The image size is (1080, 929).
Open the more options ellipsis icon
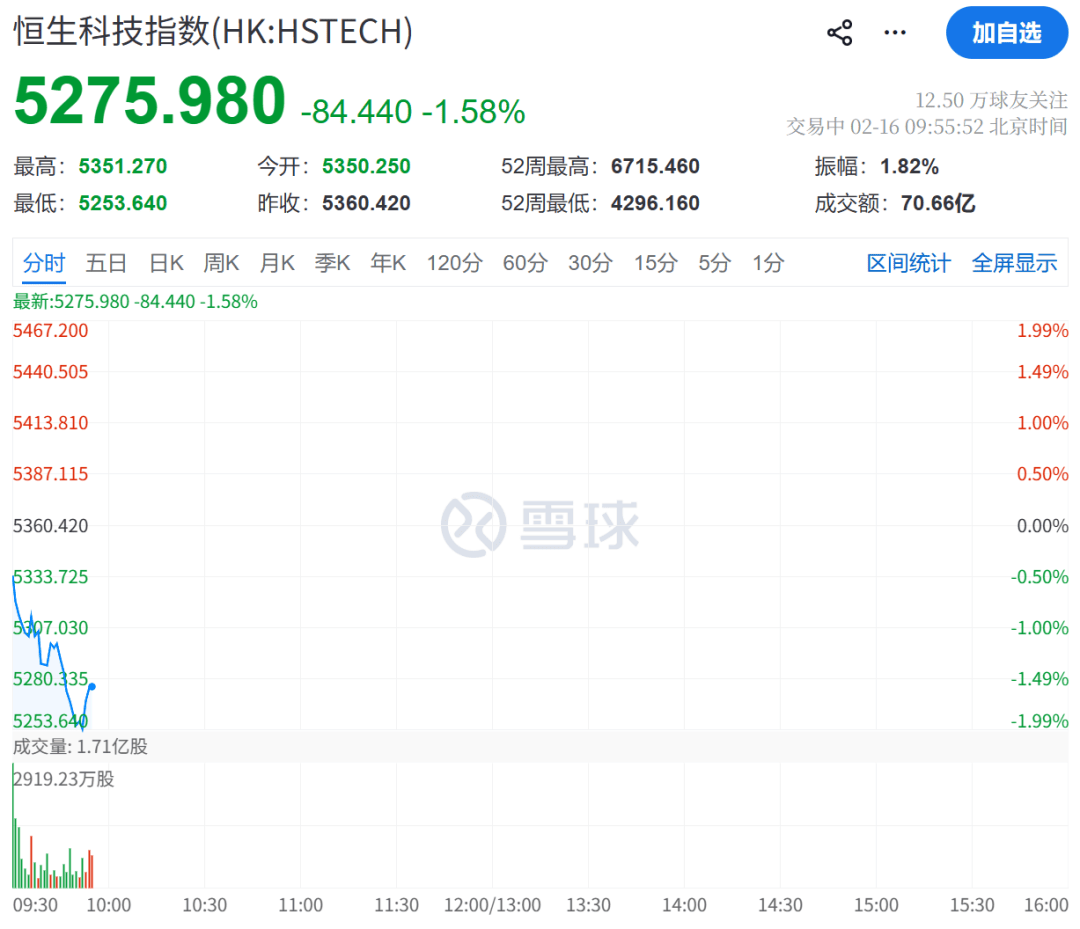[x=894, y=32]
